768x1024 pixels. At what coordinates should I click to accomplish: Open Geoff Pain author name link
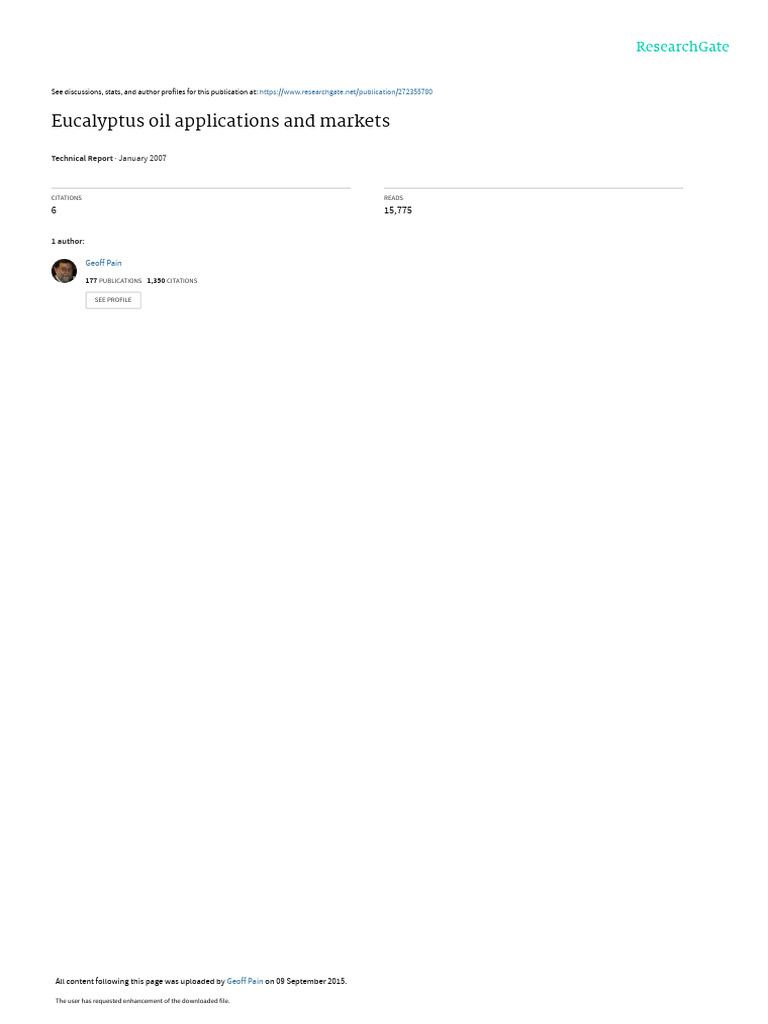tap(103, 263)
